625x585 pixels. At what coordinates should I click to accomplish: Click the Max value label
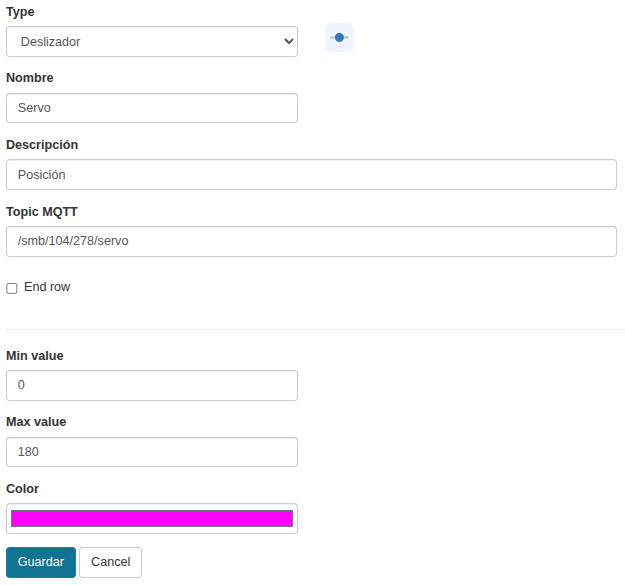(x=36, y=422)
